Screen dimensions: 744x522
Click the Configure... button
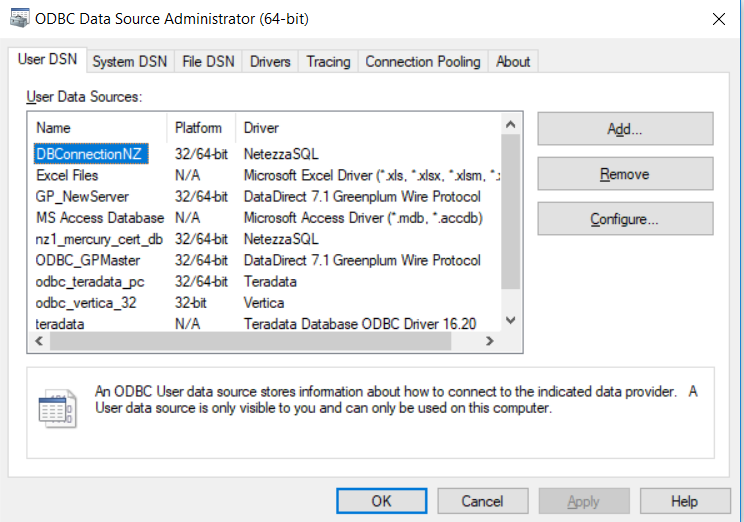click(x=625, y=219)
